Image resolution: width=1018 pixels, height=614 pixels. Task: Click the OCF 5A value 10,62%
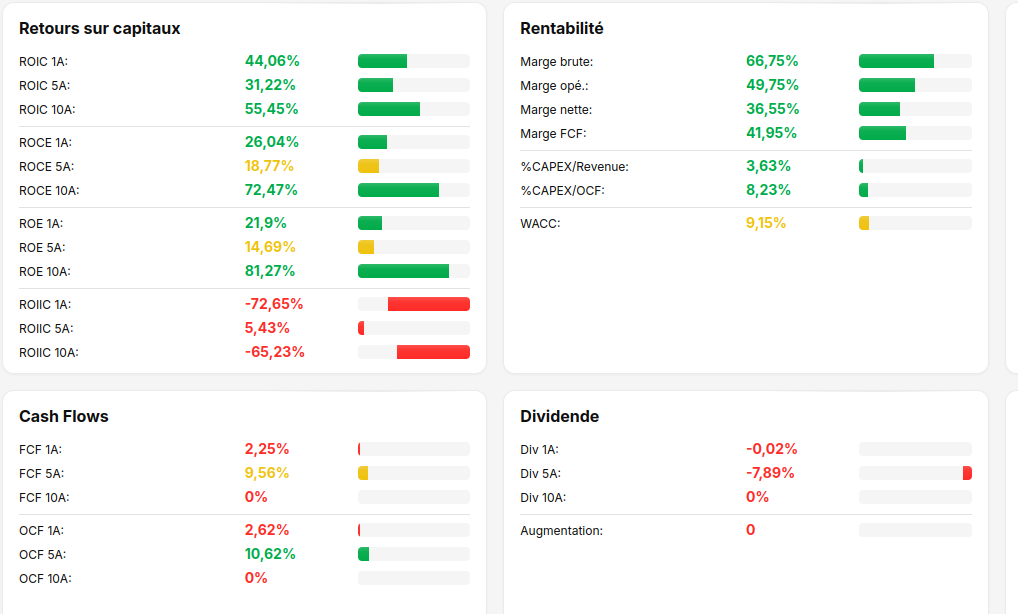click(x=270, y=554)
